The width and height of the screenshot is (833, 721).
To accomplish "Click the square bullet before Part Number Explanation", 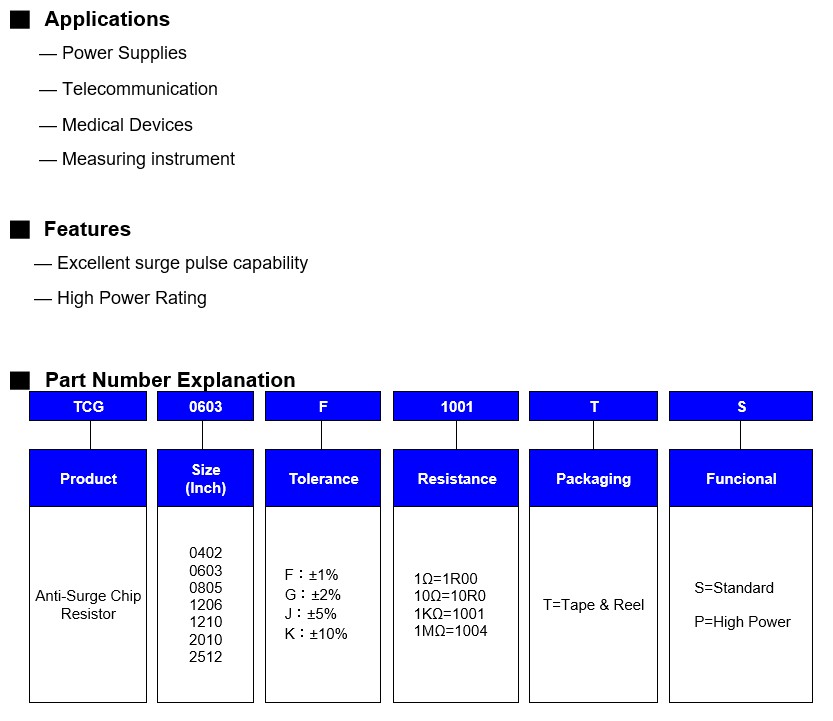I will tap(20, 380).
